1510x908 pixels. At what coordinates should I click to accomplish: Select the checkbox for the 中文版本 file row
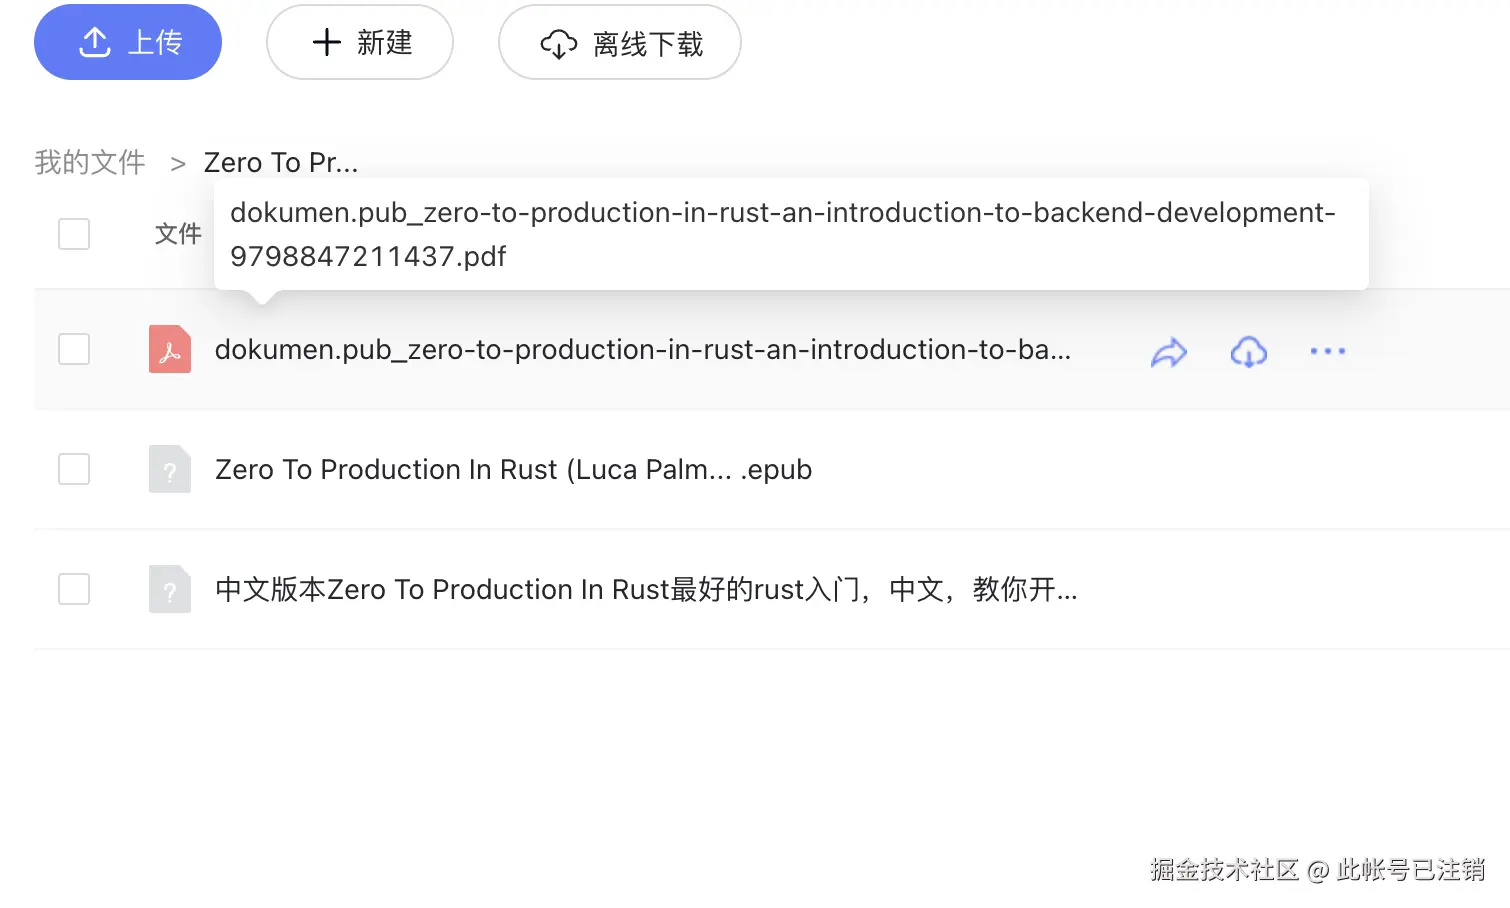[73, 589]
